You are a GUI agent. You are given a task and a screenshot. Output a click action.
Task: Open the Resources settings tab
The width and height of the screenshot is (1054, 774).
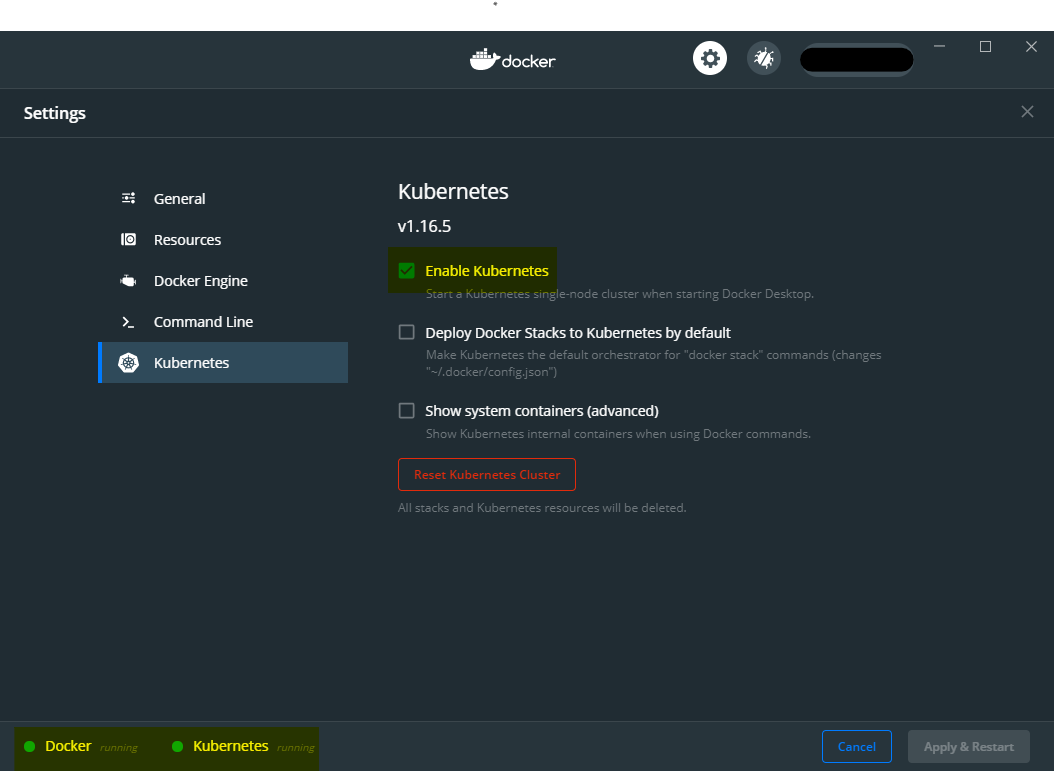pyautogui.click(x=223, y=239)
